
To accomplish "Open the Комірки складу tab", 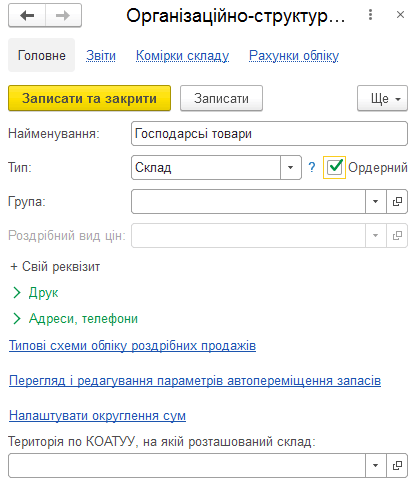I will (182, 56).
